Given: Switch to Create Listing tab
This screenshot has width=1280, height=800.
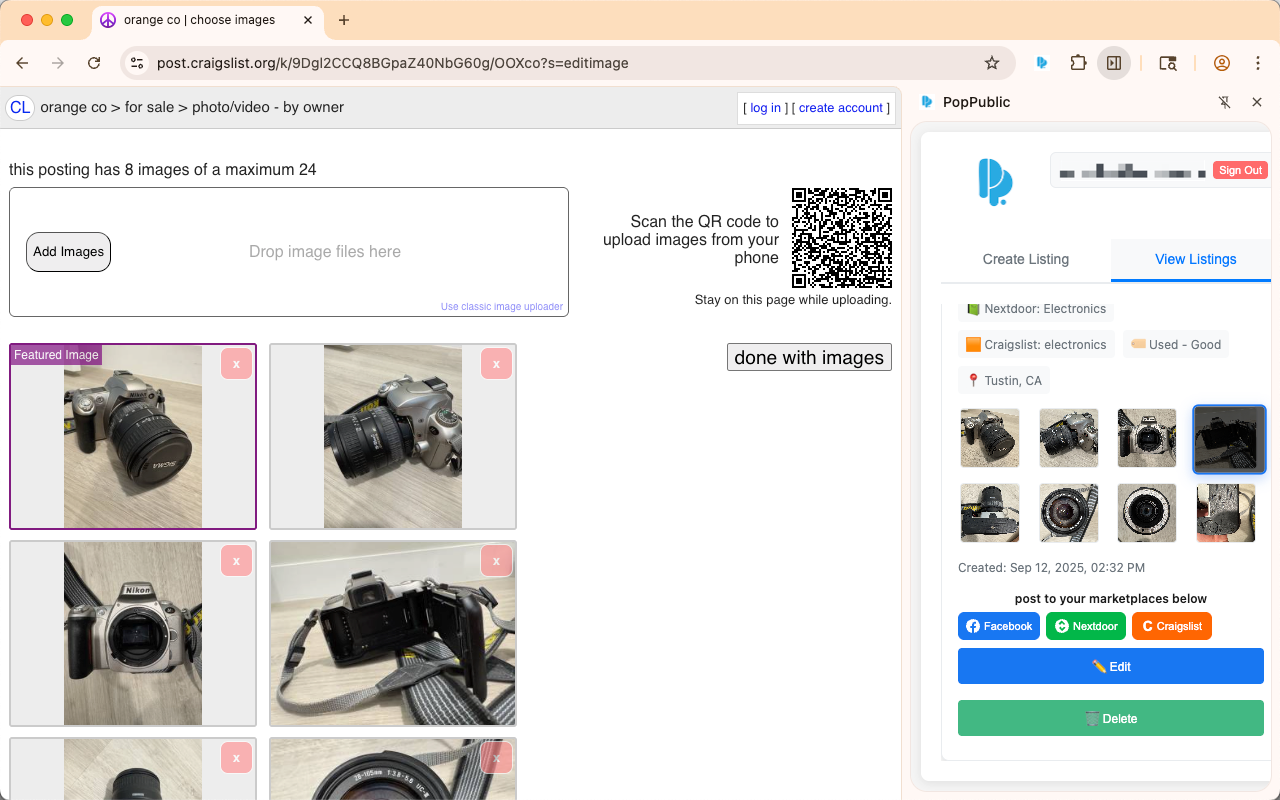Looking at the screenshot, I should click(x=1025, y=259).
